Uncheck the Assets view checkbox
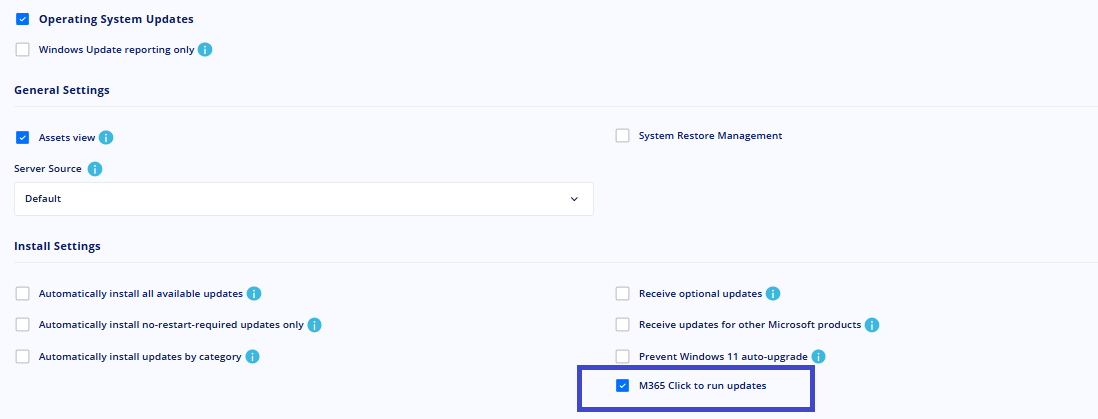 click(22, 137)
